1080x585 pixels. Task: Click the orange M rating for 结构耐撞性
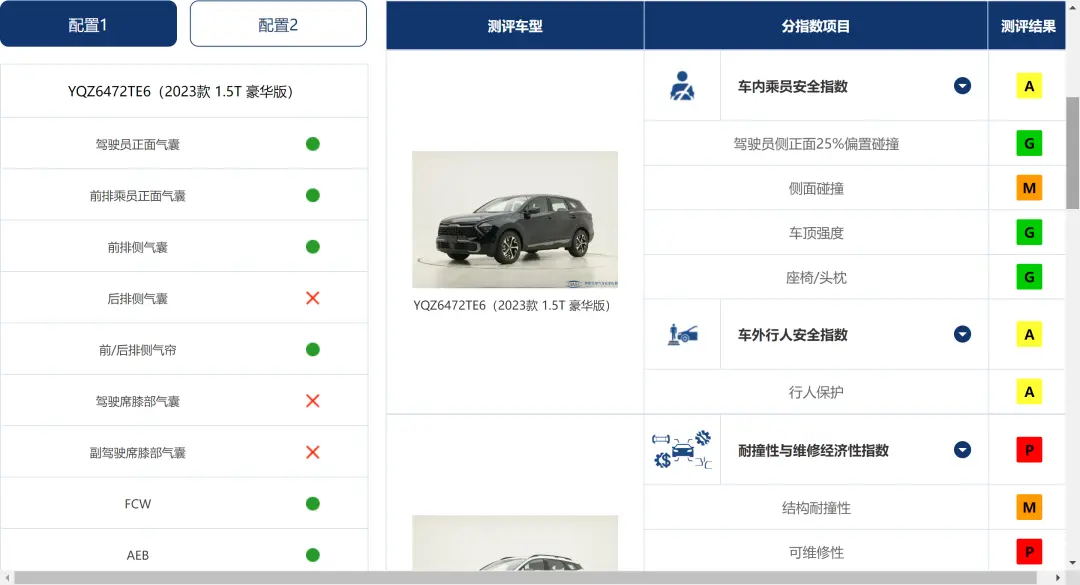1029,508
